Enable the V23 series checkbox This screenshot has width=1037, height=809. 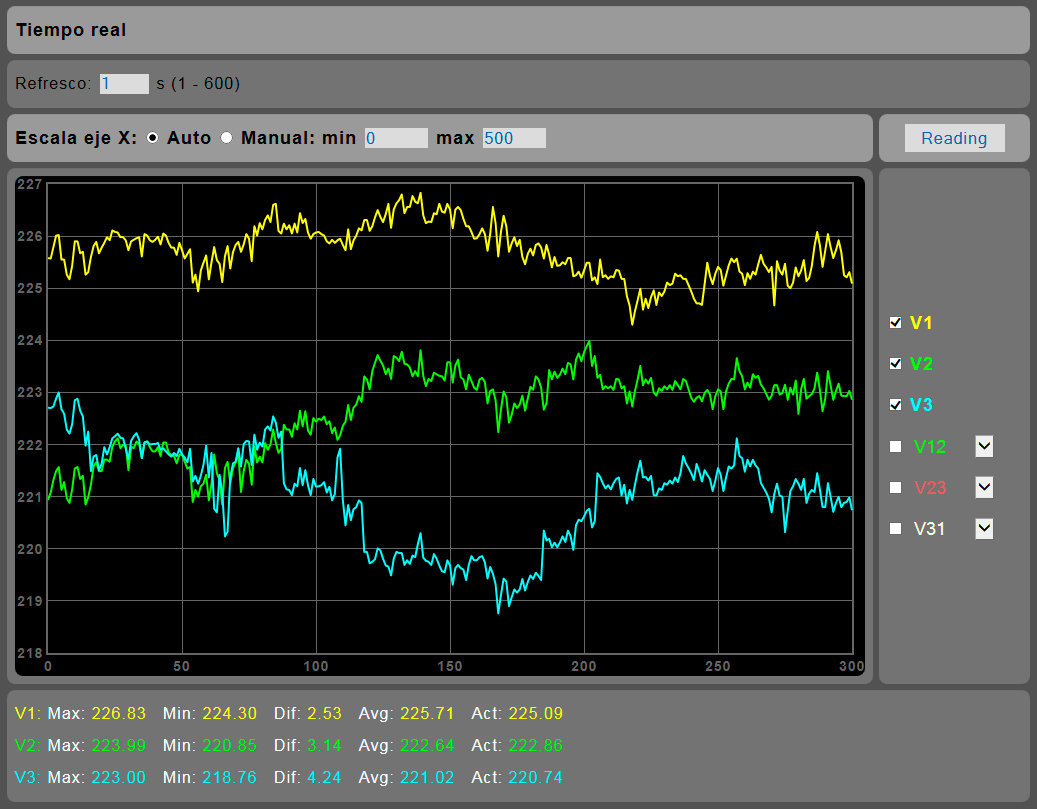895,488
